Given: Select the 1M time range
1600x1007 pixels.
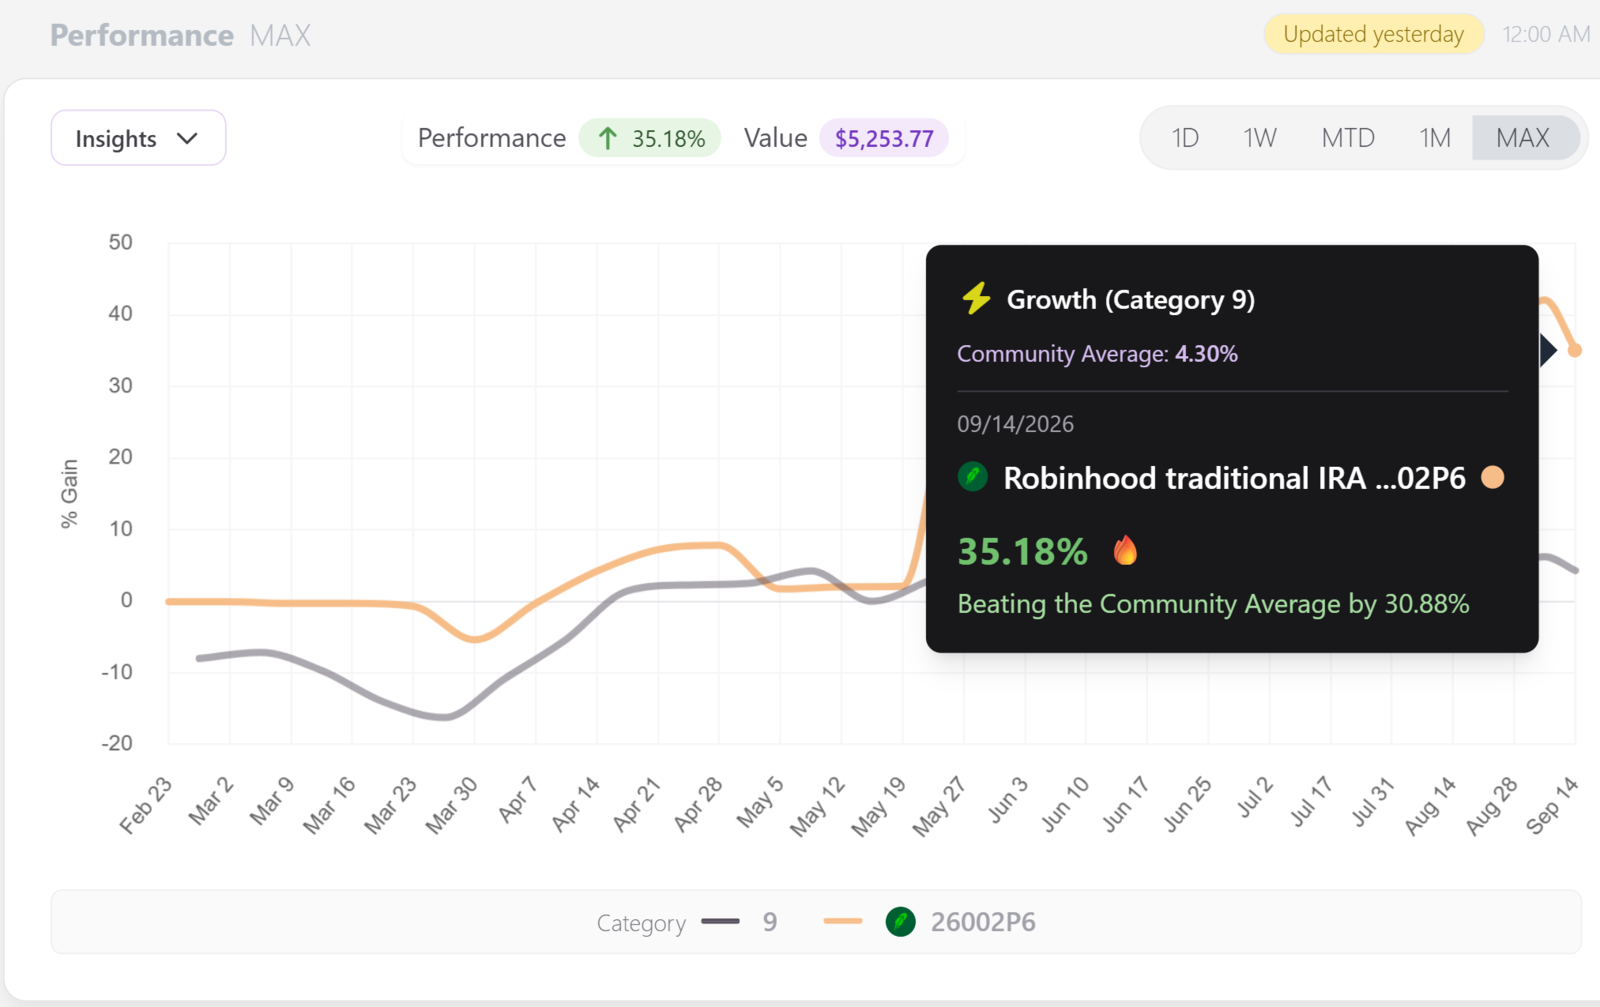Looking at the screenshot, I should point(1435,138).
